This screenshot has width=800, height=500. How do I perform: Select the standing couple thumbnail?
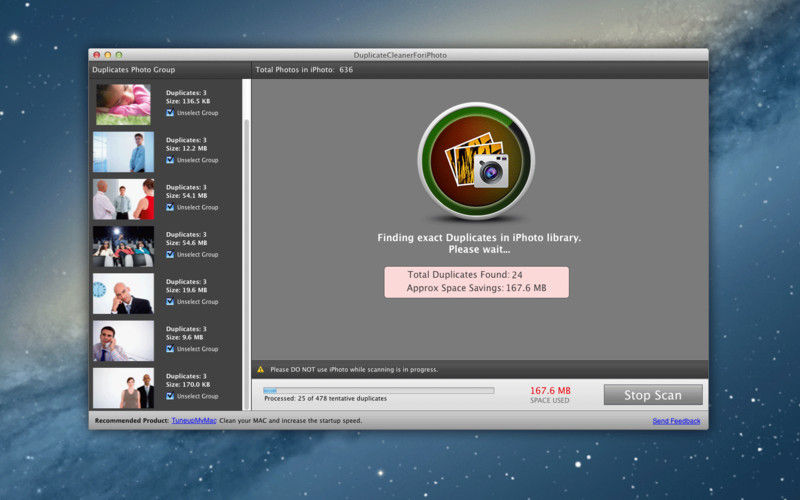(x=123, y=388)
